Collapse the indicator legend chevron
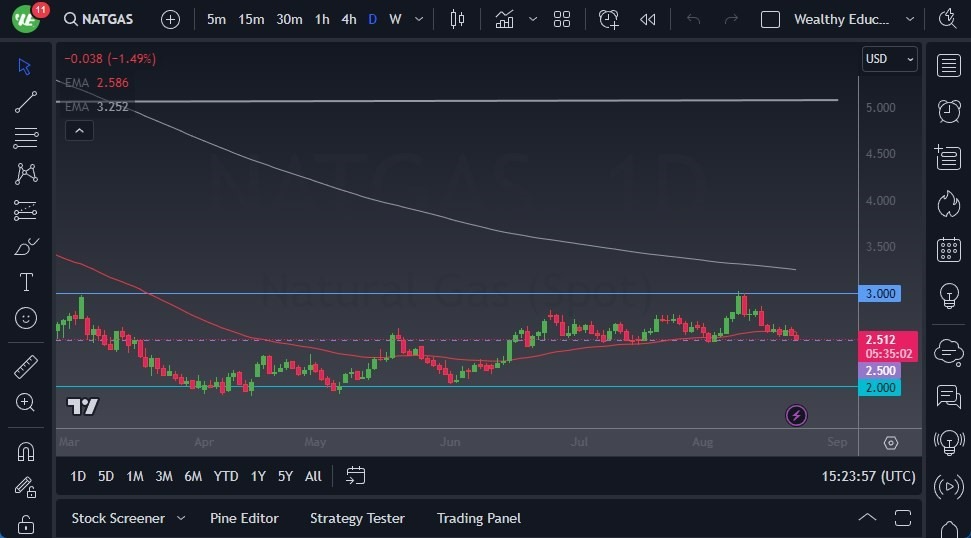The width and height of the screenshot is (971, 538). pos(78,130)
